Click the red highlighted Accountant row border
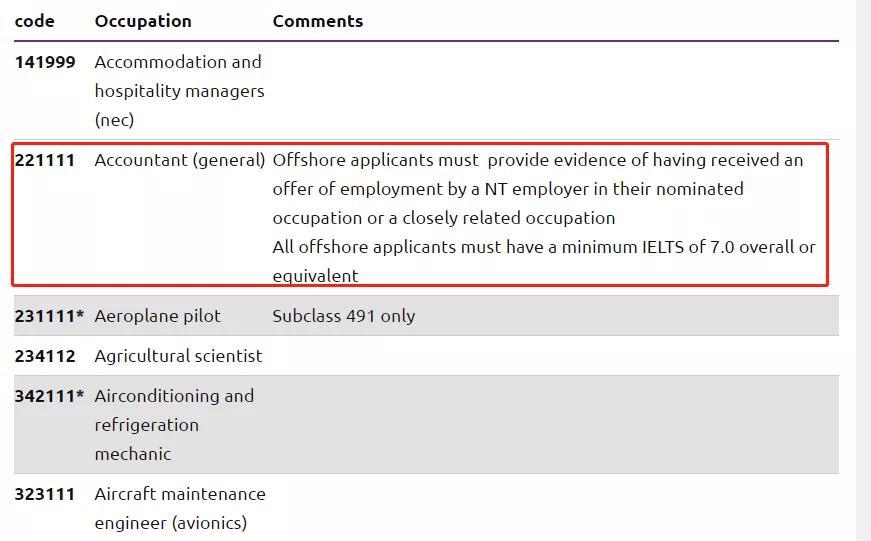The height and width of the screenshot is (541, 871). coord(420,144)
